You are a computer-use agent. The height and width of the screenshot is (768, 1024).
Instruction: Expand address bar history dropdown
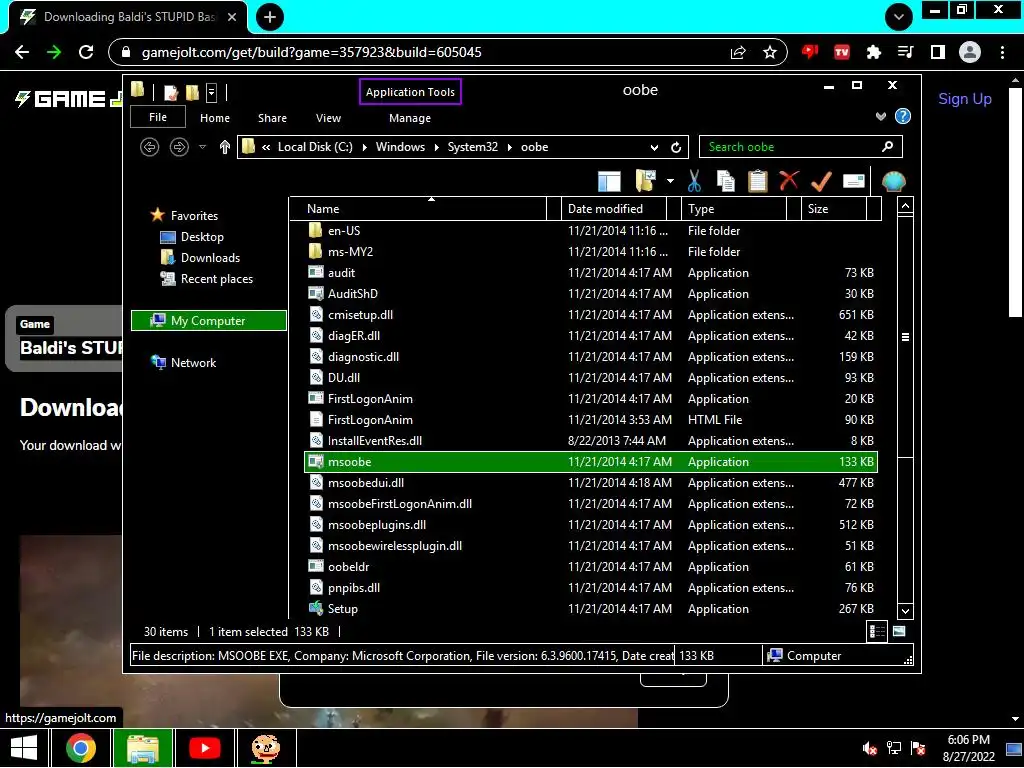(x=654, y=148)
